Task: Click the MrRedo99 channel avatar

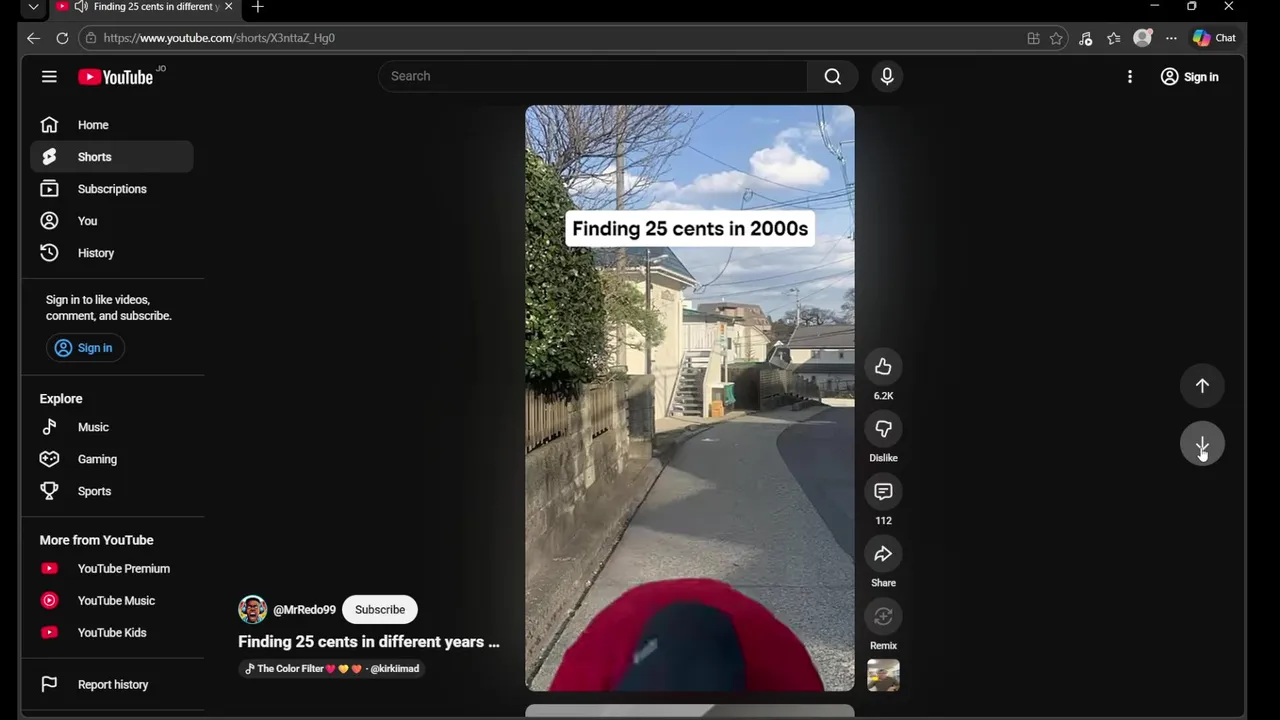Action: point(253,610)
